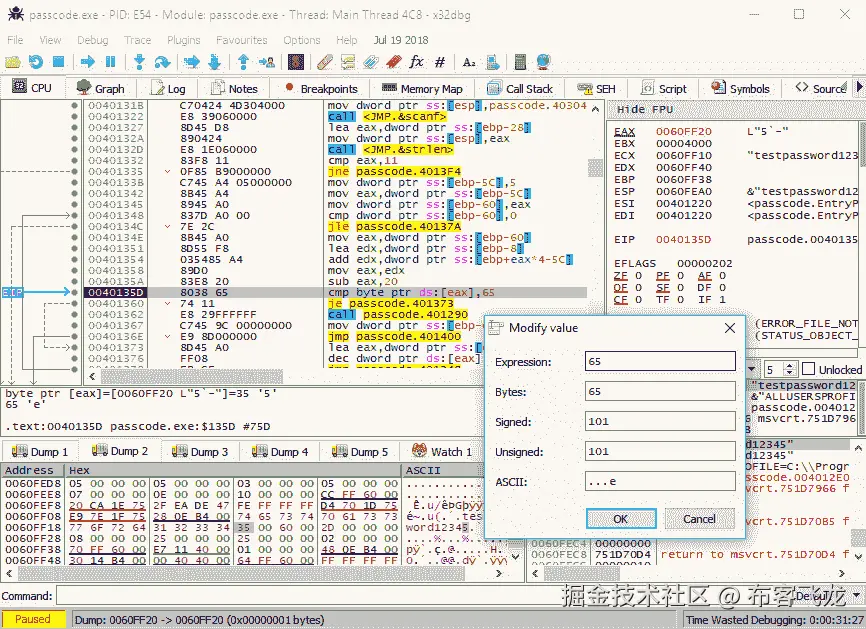
Task: Open the Script tab
Action: click(x=663, y=88)
